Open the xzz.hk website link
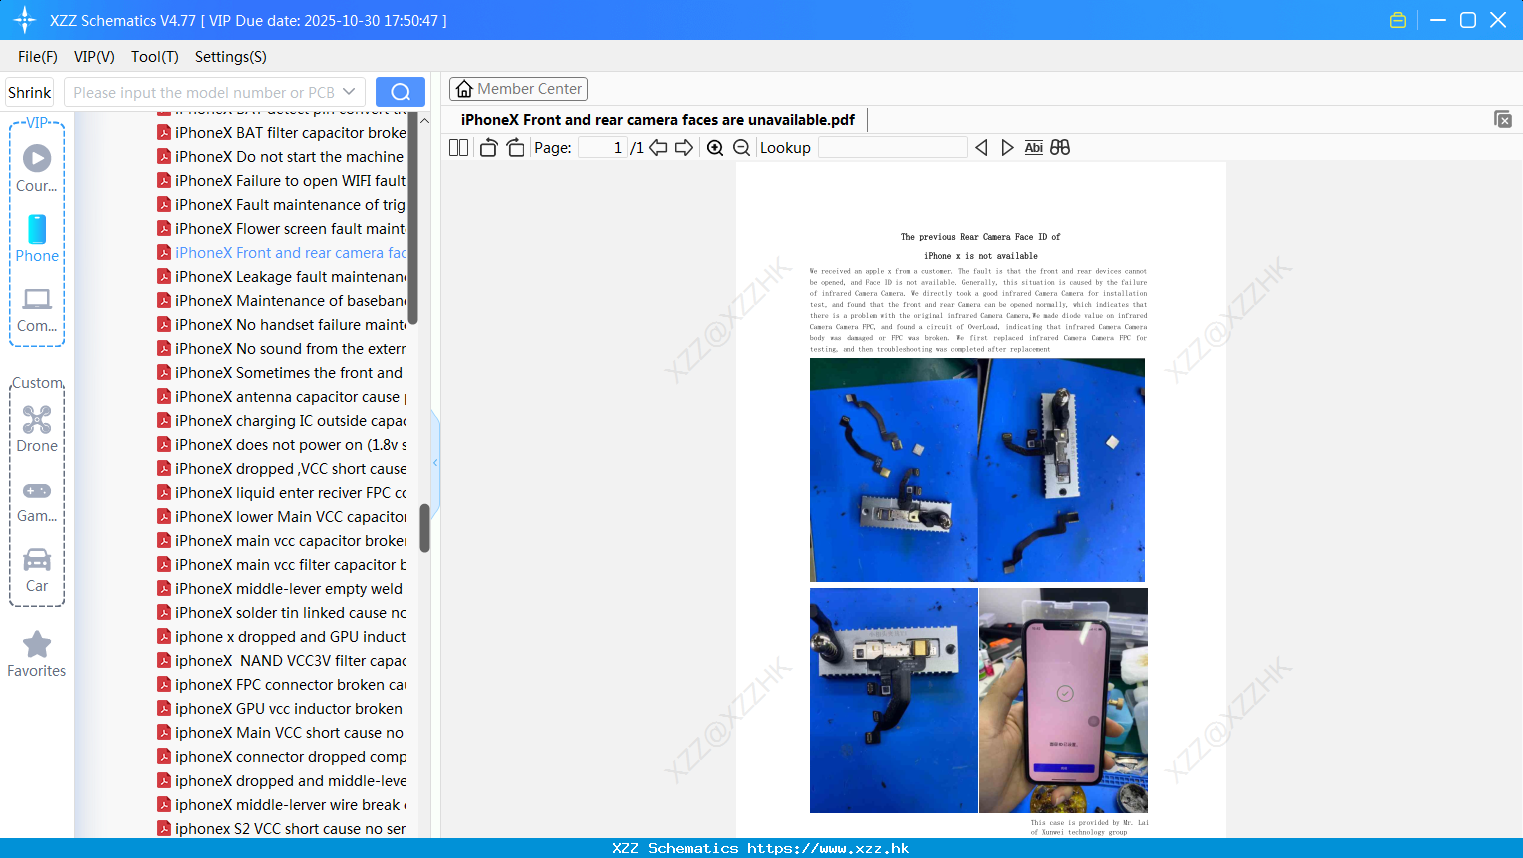Screen dimensions: 1523x858 (828, 848)
